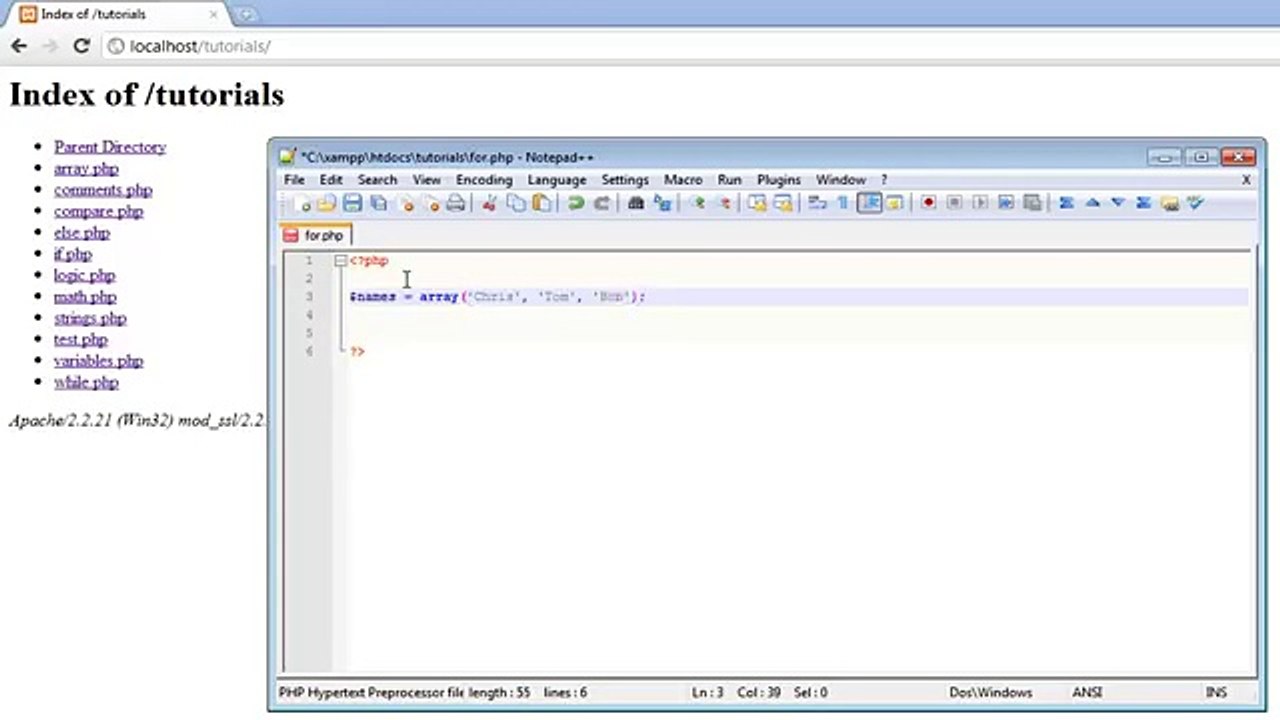The image size is (1280, 720).
Task: Click the Zoom Out toolbar icon
Action: coord(724,203)
